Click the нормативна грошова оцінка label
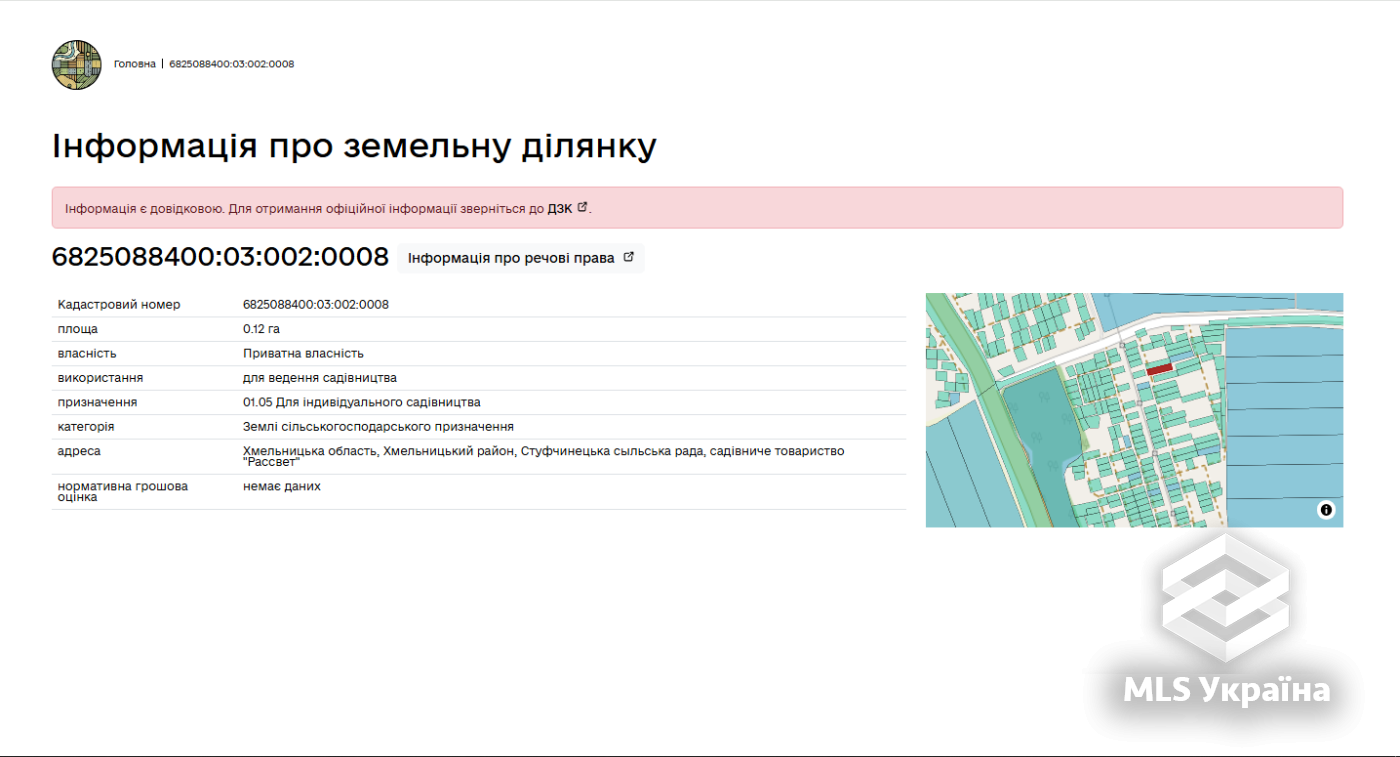Viewport: 1400px width, 757px height. coord(123,491)
